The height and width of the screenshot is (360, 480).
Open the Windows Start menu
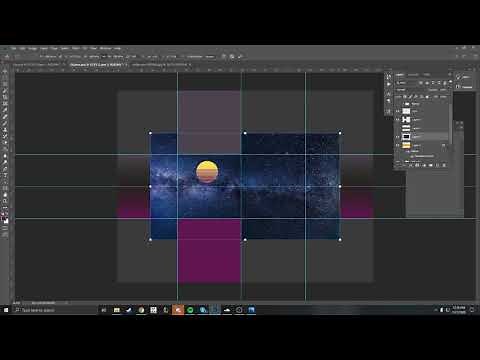click(x=6, y=310)
